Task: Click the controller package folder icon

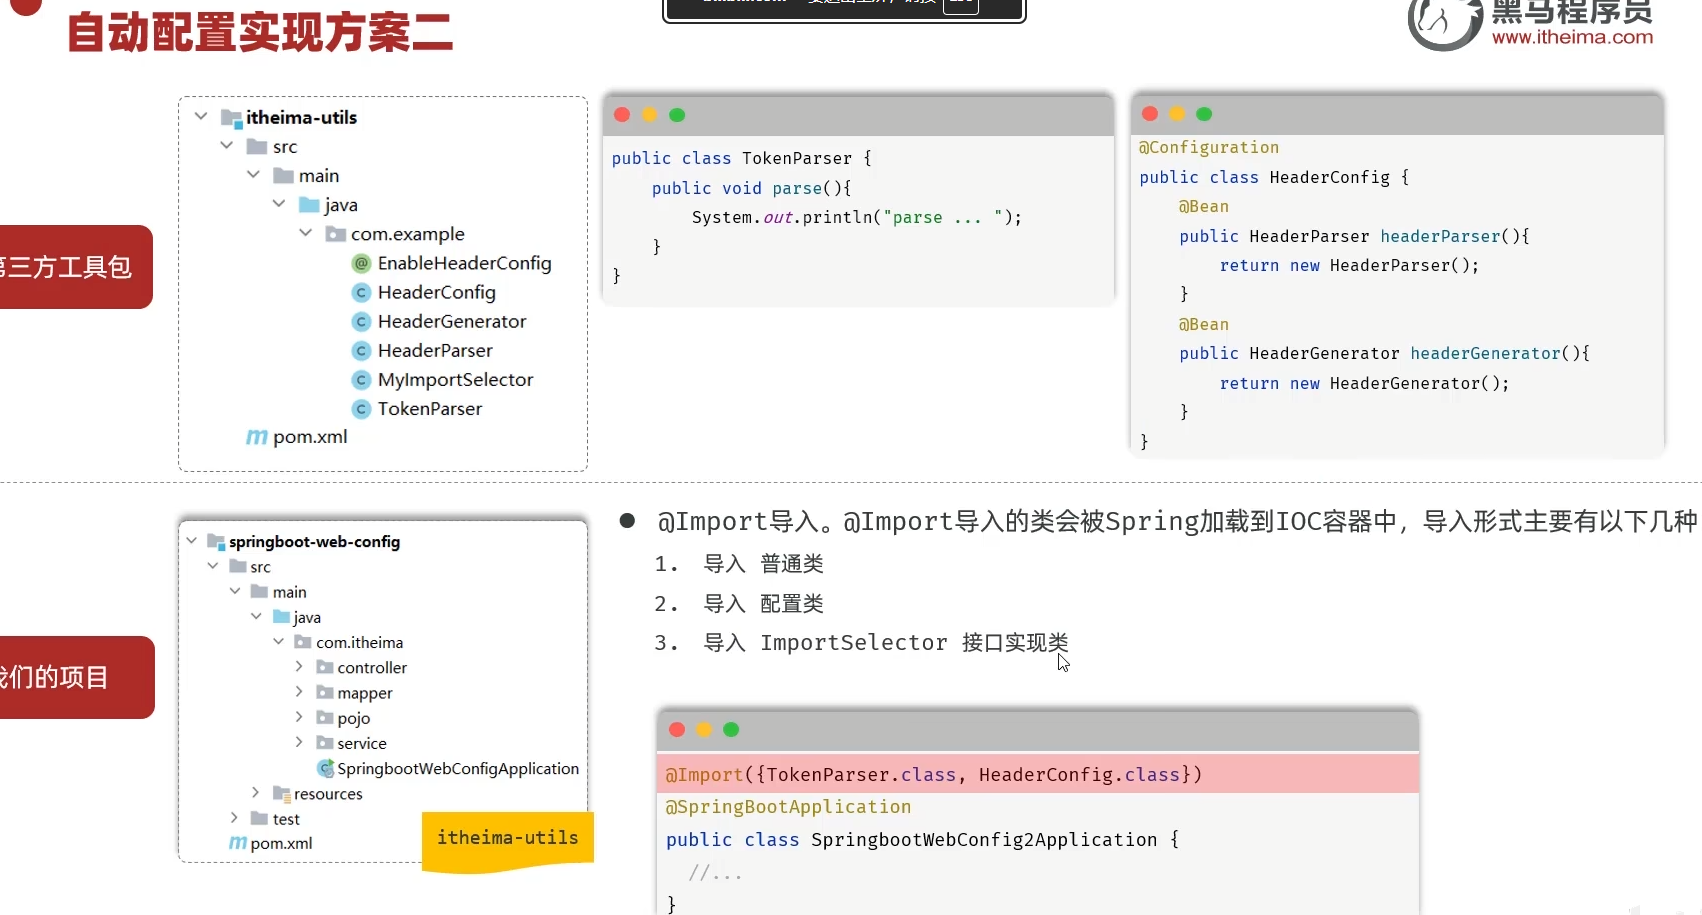Action: point(325,667)
